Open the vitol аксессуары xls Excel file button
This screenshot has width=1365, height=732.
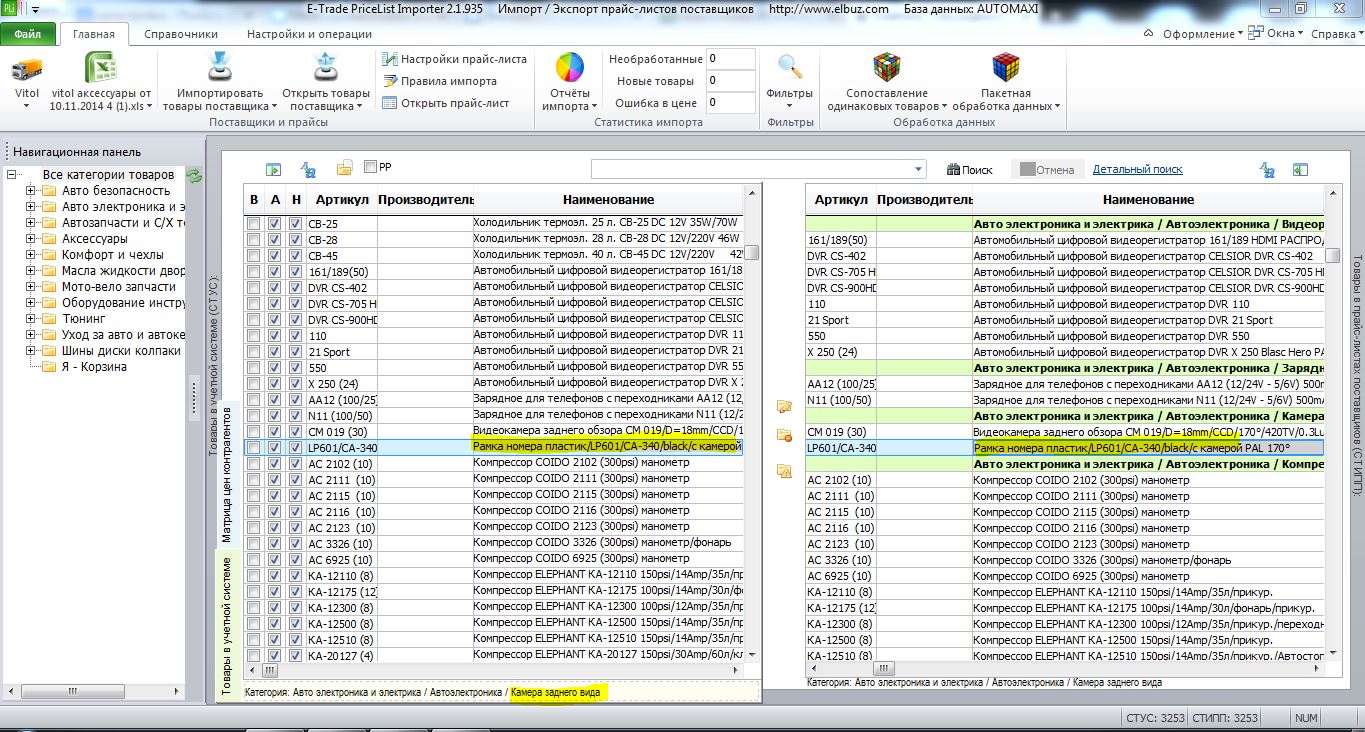point(102,80)
